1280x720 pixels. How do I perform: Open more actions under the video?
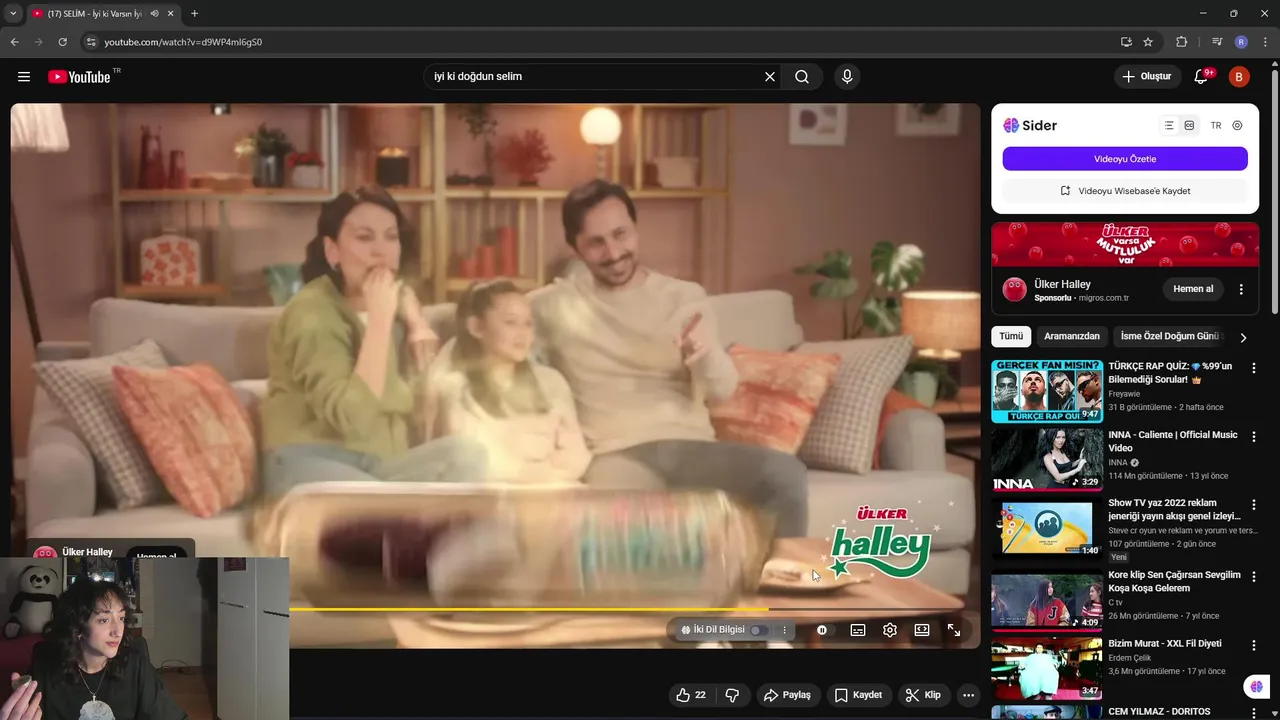pos(968,695)
